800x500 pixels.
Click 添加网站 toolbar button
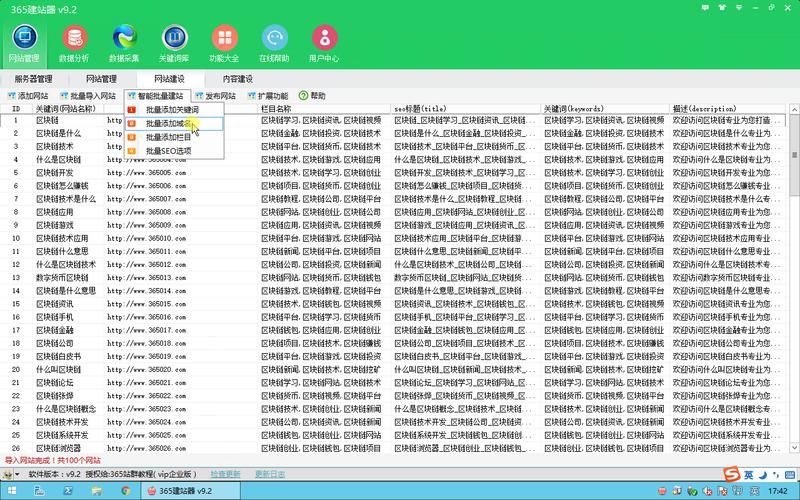(x=28, y=96)
